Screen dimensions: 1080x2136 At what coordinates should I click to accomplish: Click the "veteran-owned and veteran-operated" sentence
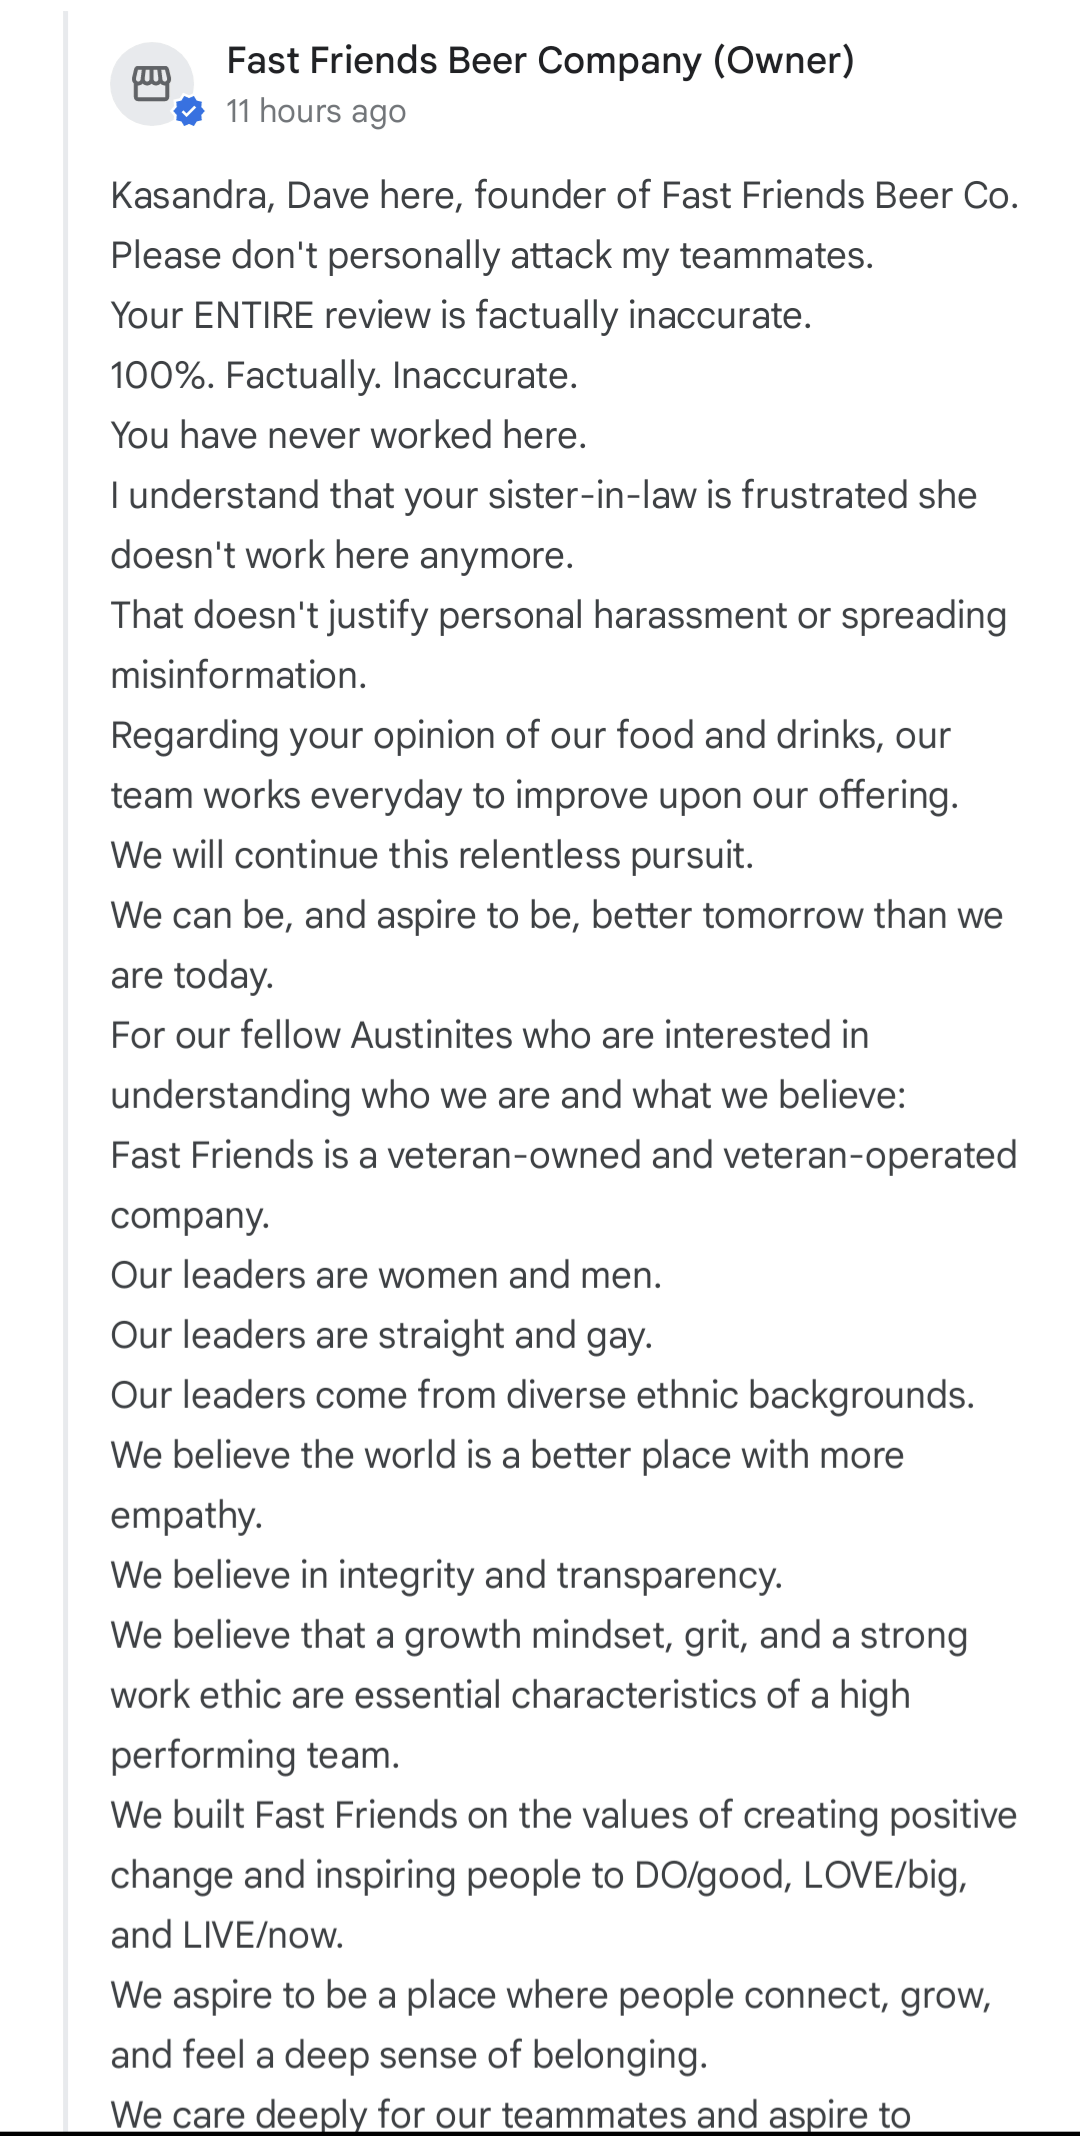pyautogui.click(x=563, y=1156)
